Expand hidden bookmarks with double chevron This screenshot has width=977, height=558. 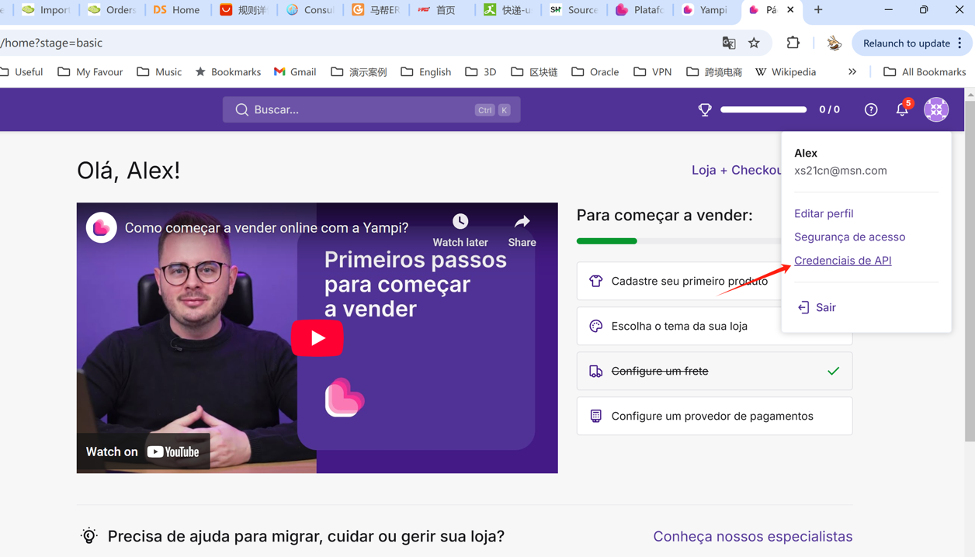click(852, 72)
